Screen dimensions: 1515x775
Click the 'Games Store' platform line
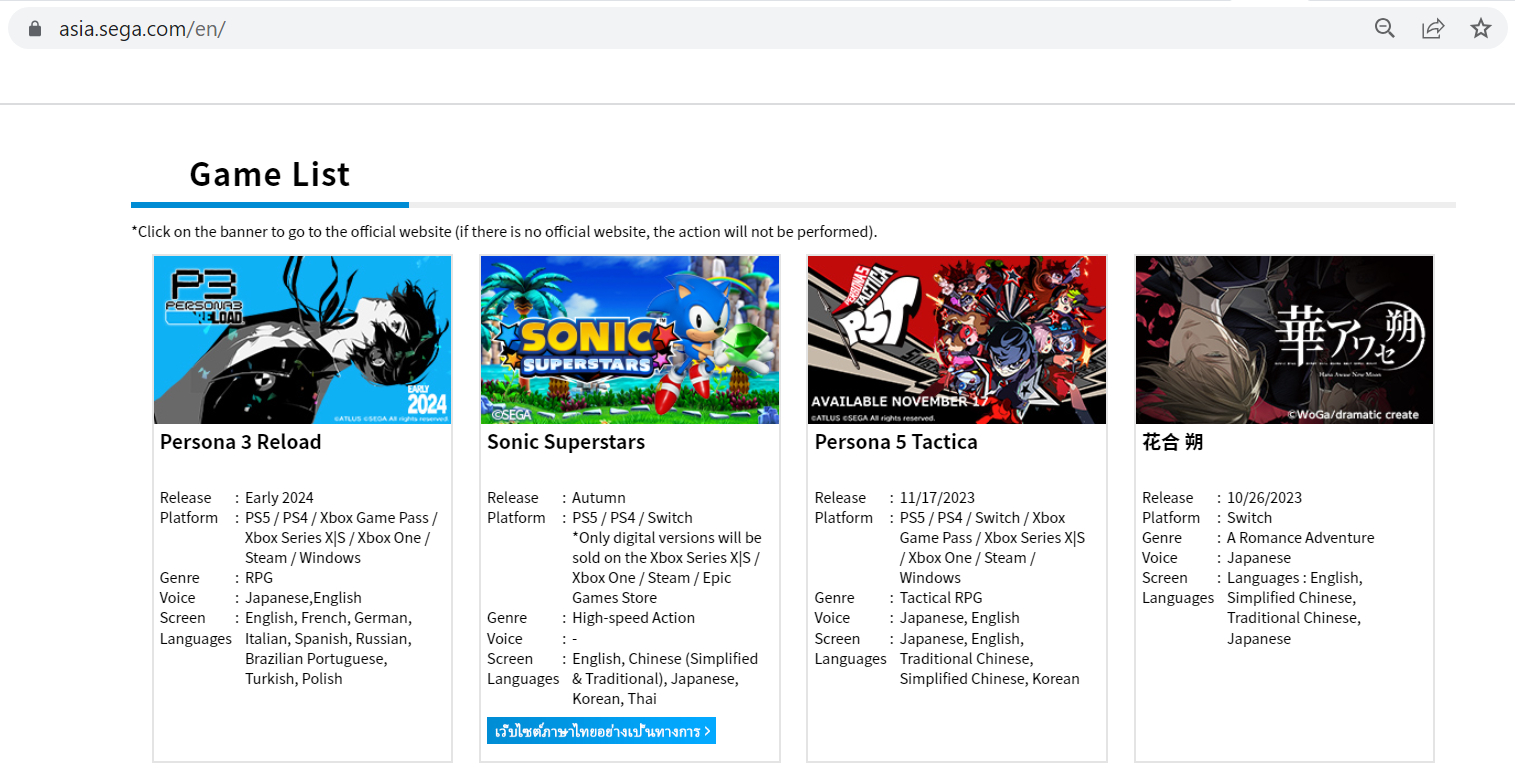tap(614, 598)
